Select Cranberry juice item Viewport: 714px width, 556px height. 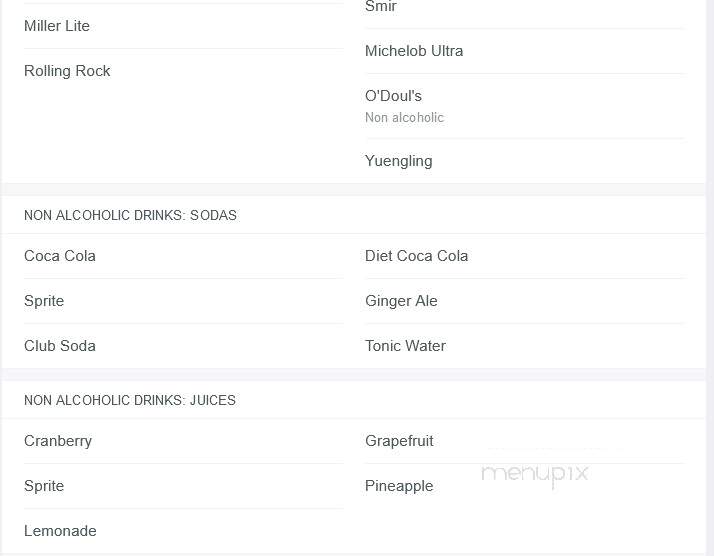pos(58,441)
